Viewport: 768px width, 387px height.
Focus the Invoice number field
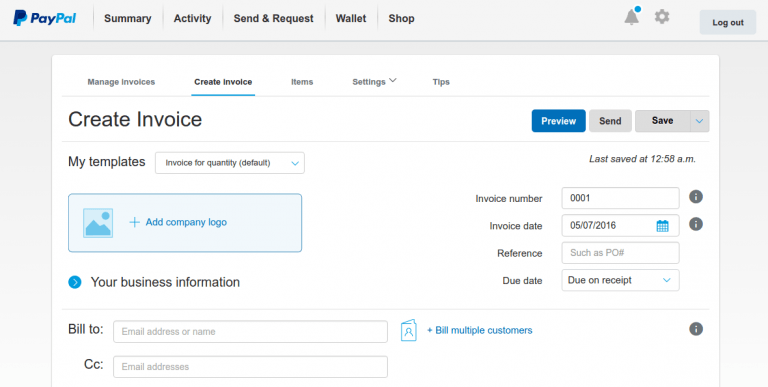[620, 198]
